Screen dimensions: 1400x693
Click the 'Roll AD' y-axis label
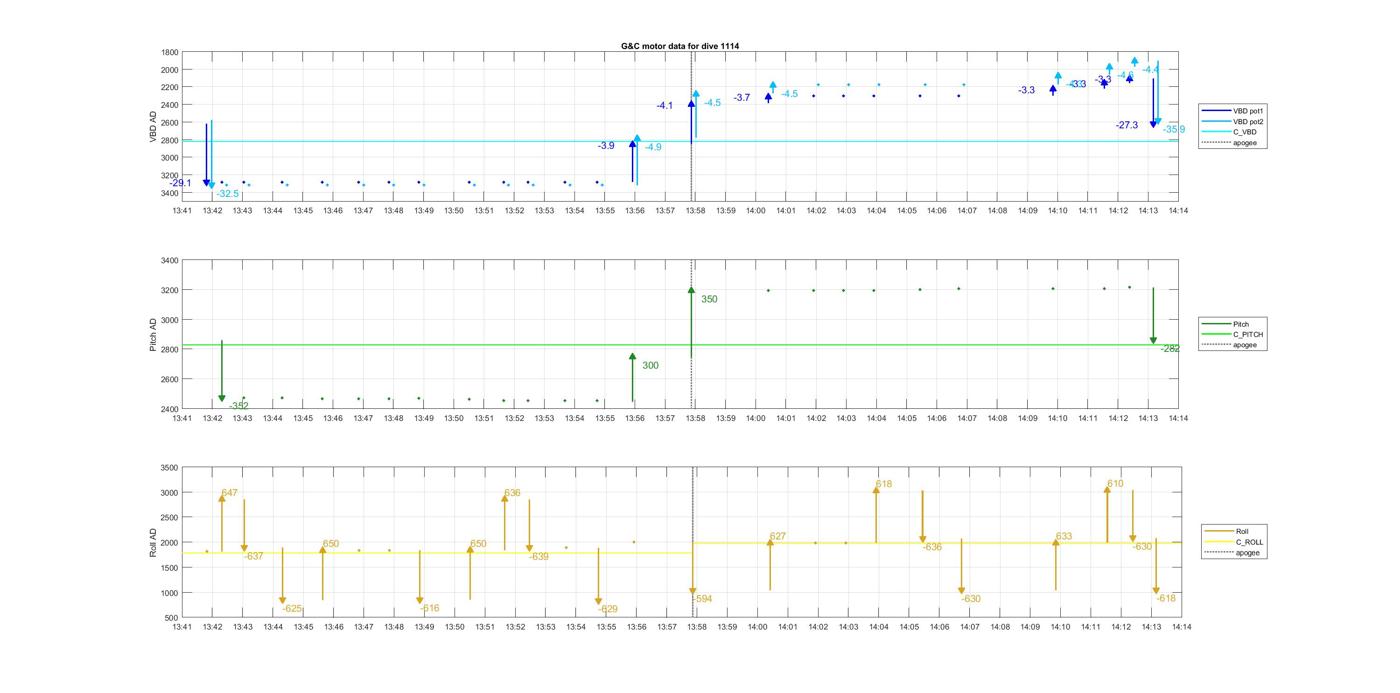[x=154, y=542]
